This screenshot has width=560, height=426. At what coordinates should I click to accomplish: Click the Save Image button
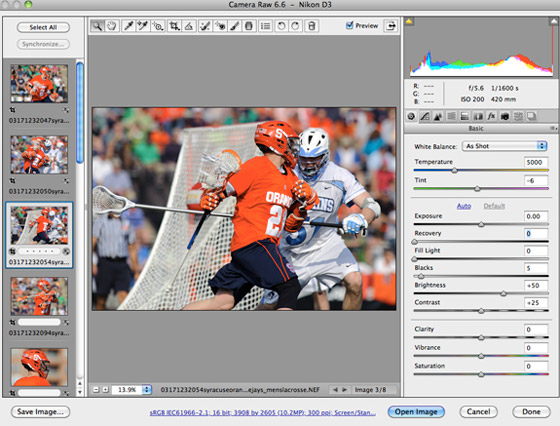click(x=40, y=412)
